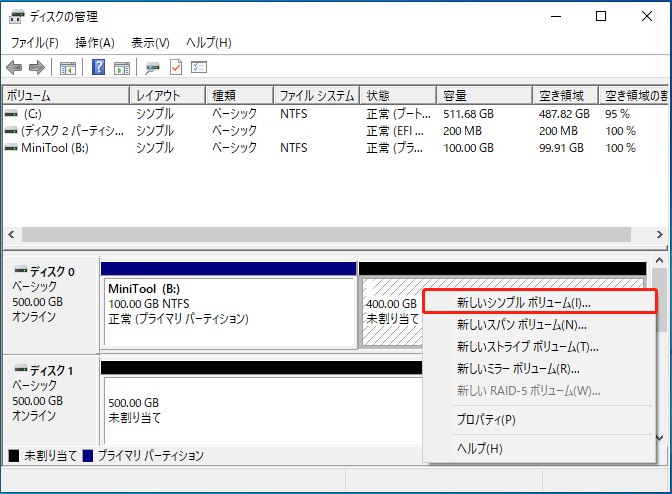
Task: Click the red checkmark properties icon
Action: [176, 67]
